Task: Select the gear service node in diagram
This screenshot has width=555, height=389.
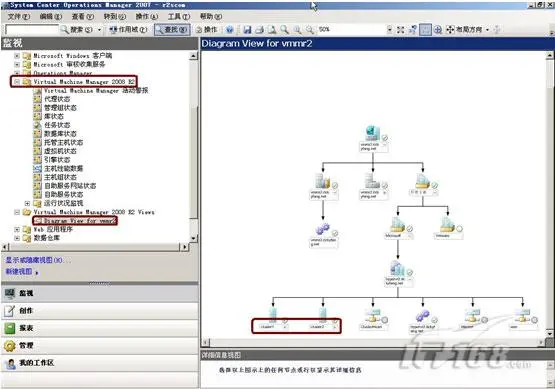Action: point(324,234)
